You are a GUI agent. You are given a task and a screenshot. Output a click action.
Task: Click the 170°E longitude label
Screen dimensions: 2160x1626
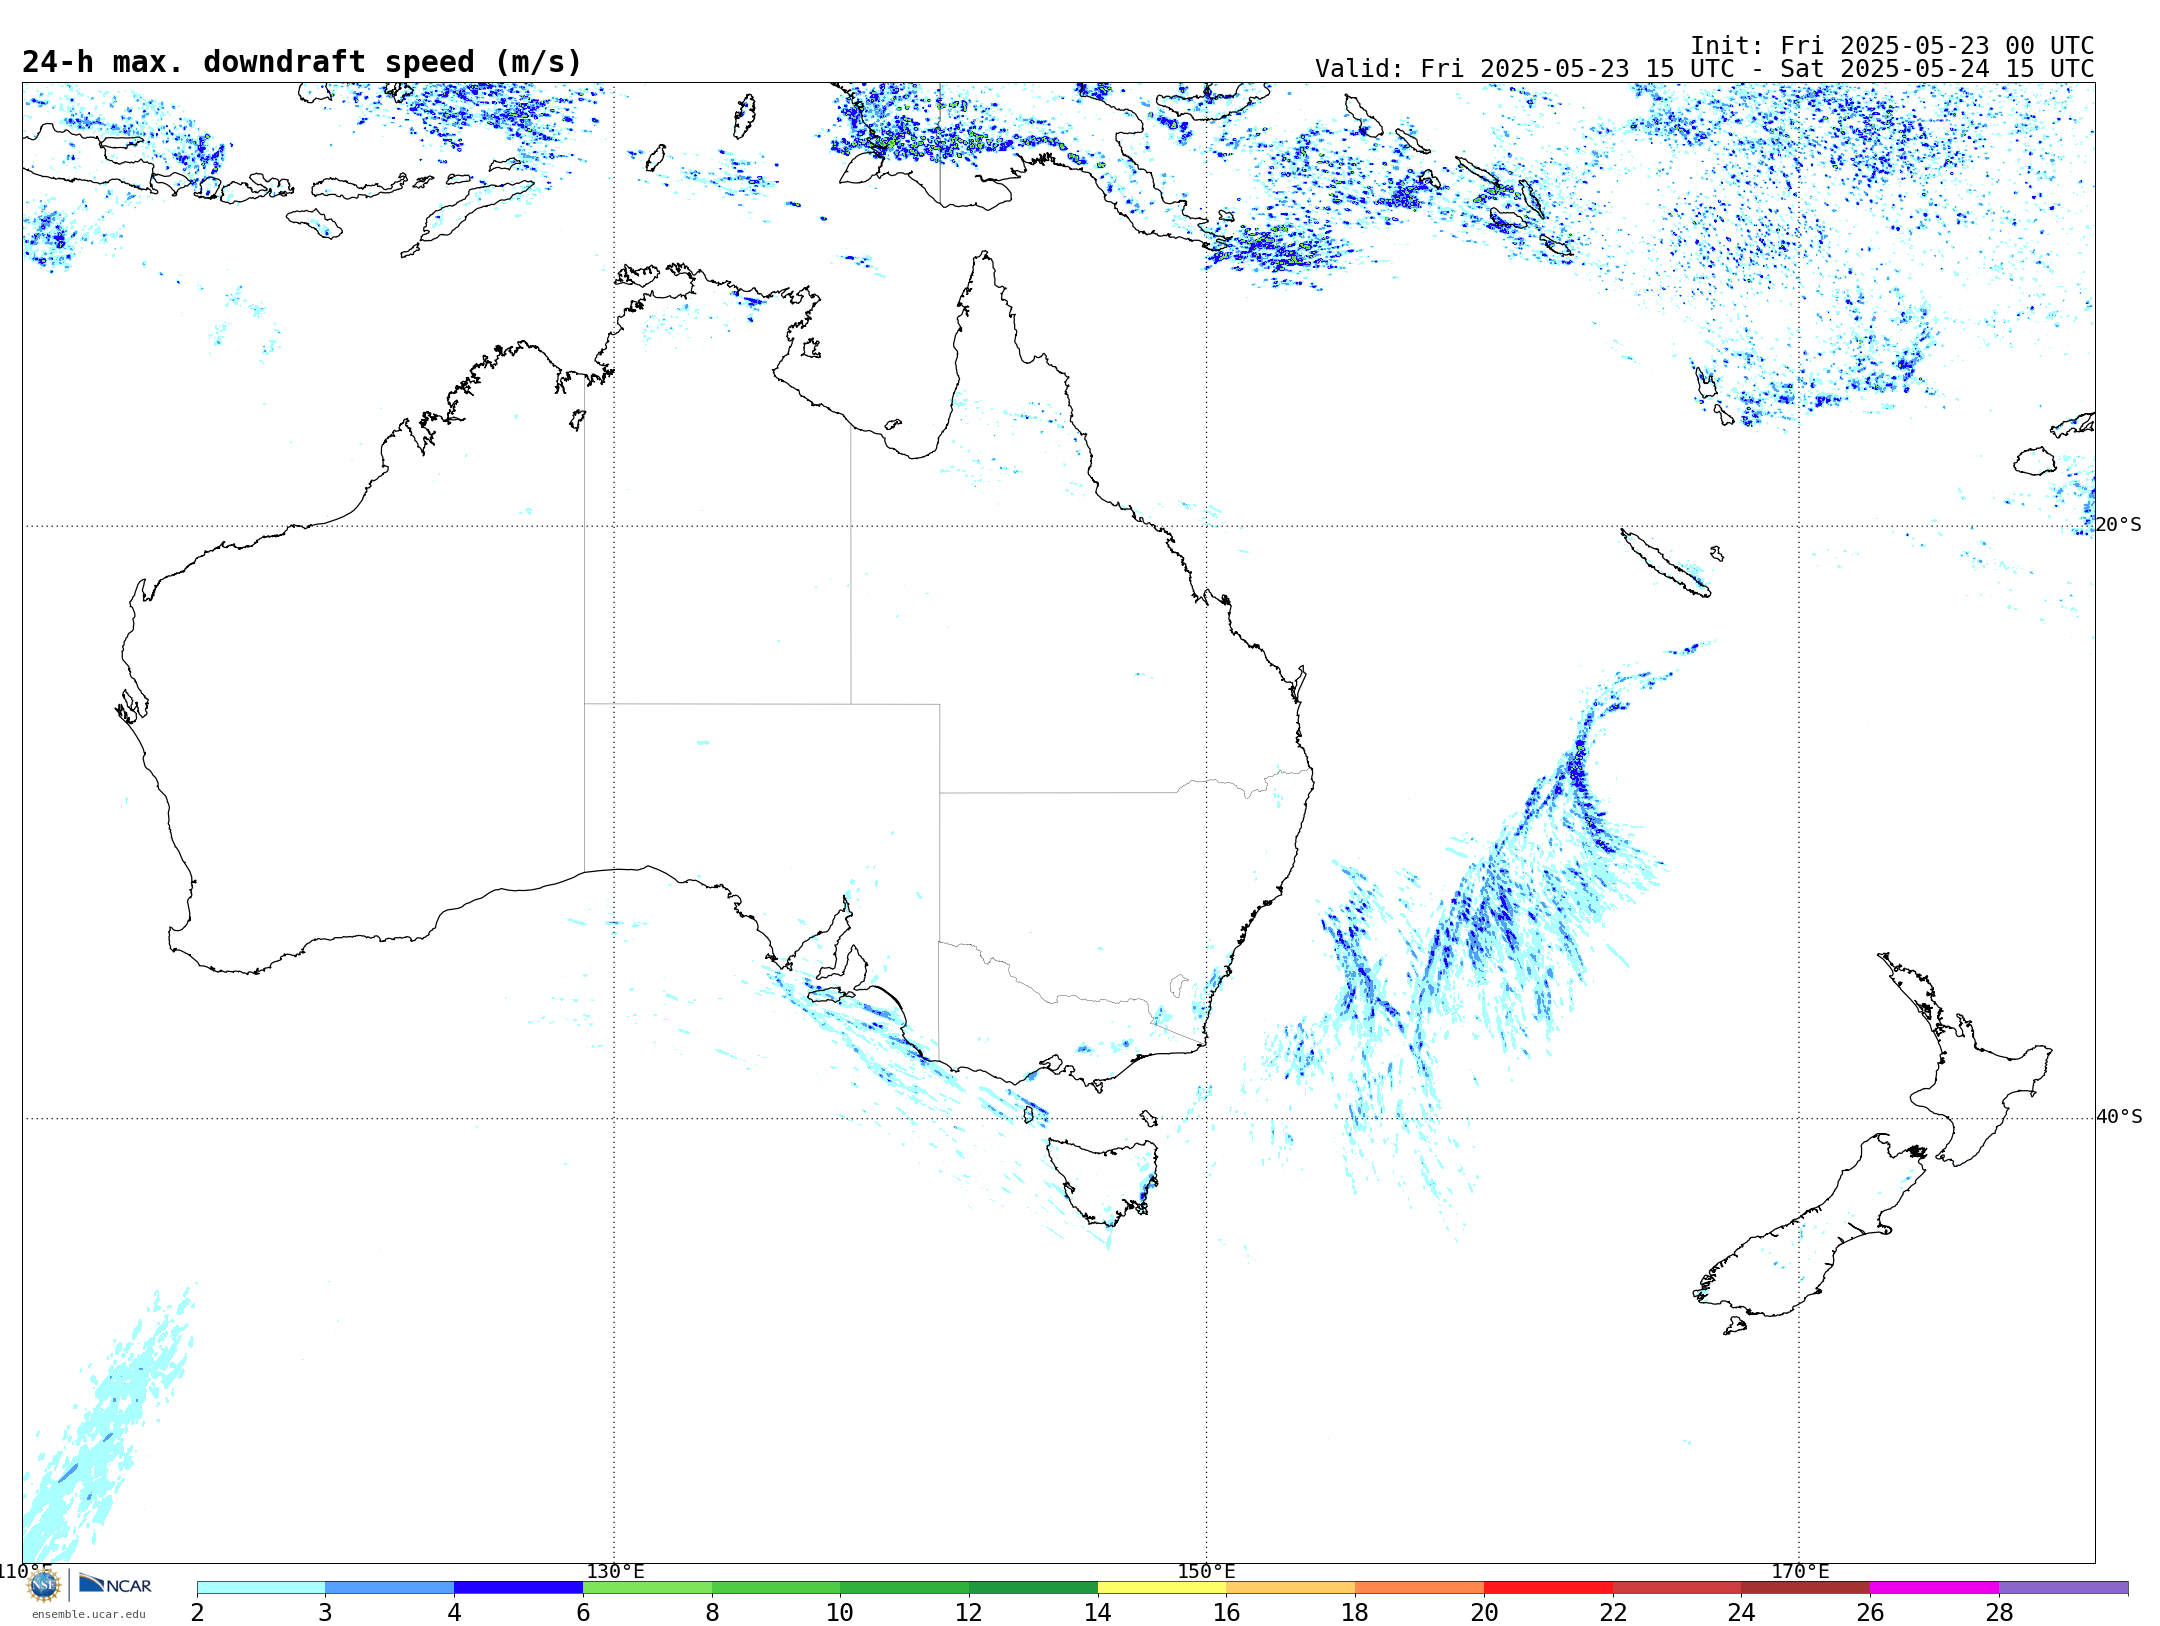(1800, 1571)
